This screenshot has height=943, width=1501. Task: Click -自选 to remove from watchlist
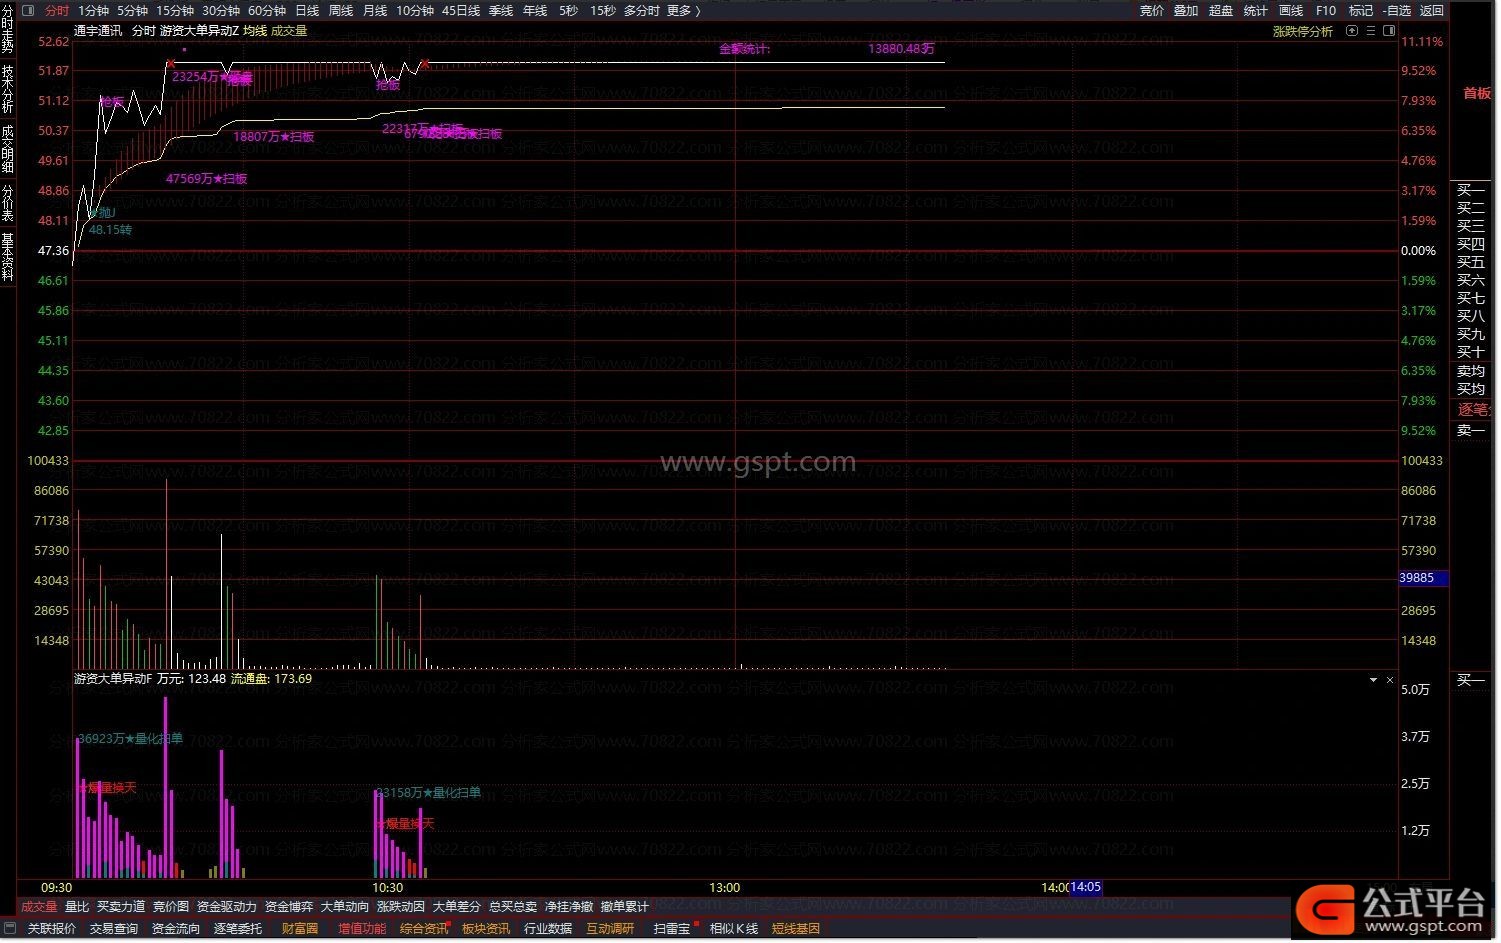tap(1397, 11)
